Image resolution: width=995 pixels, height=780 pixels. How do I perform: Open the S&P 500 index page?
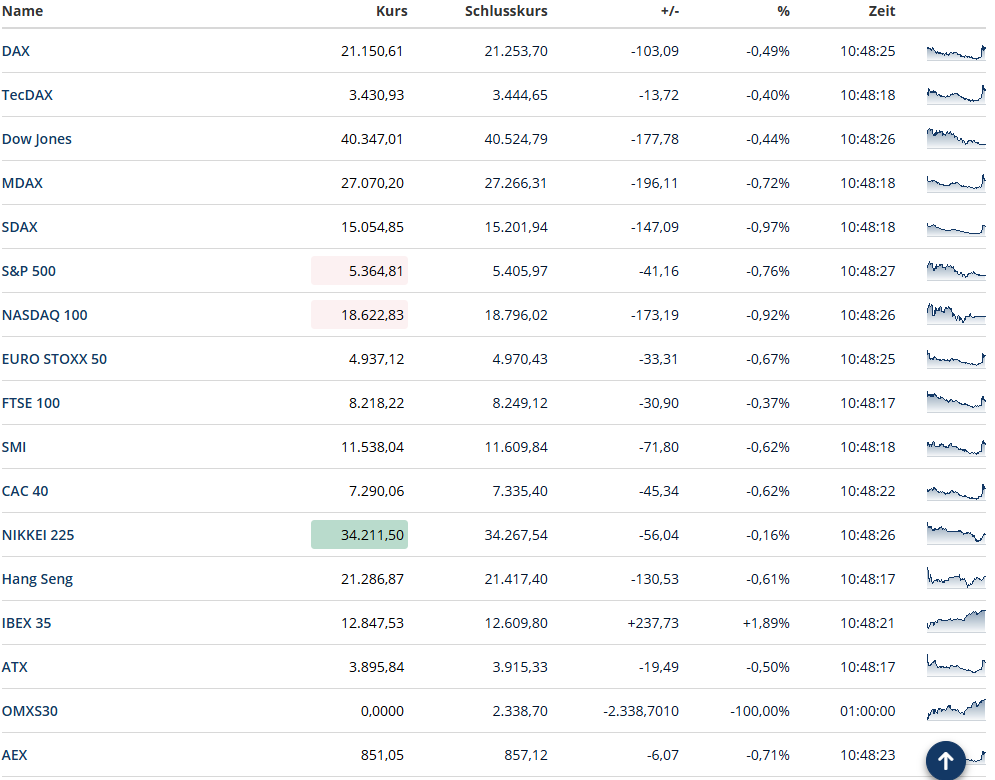28,271
